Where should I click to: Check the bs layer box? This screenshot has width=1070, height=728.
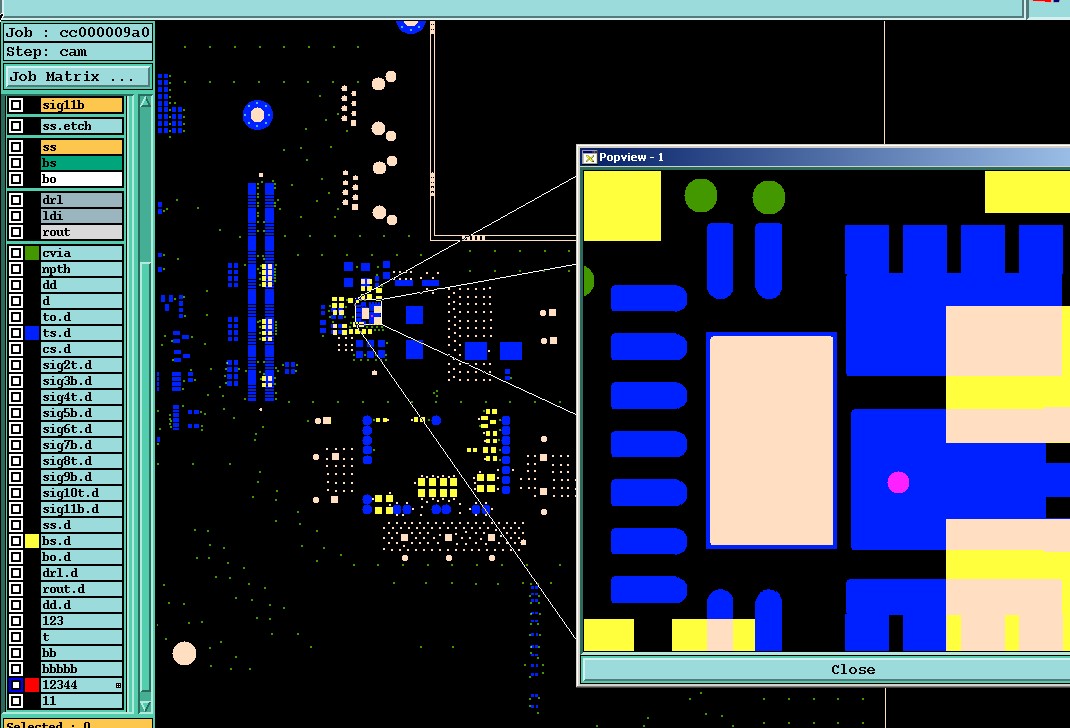[x=16, y=163]
